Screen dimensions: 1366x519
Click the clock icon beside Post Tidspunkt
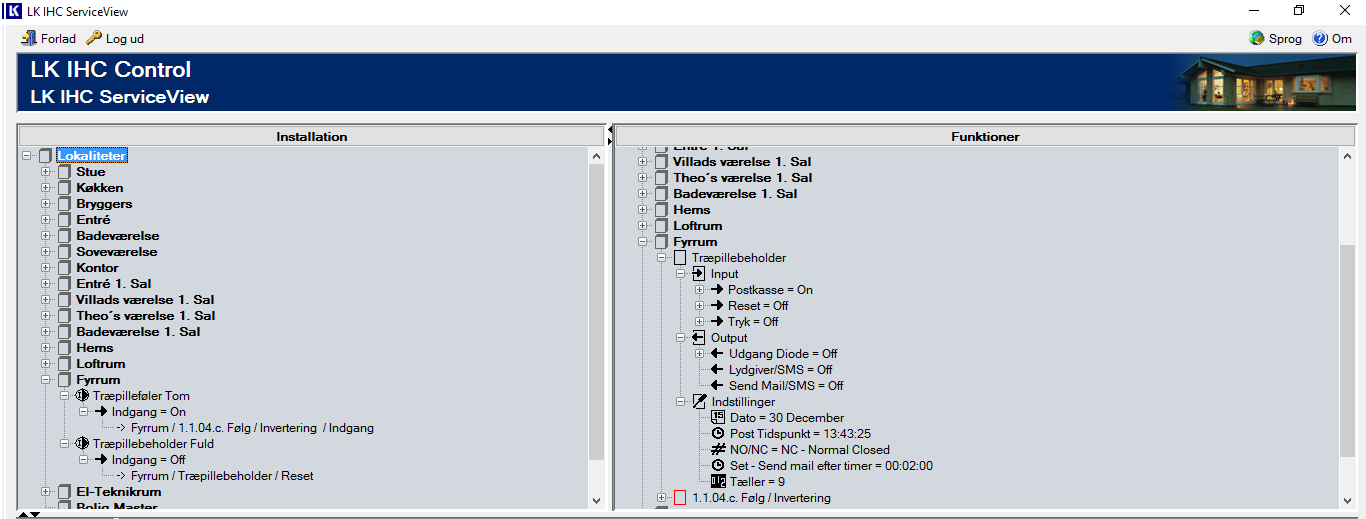click(x=718, y=434)
